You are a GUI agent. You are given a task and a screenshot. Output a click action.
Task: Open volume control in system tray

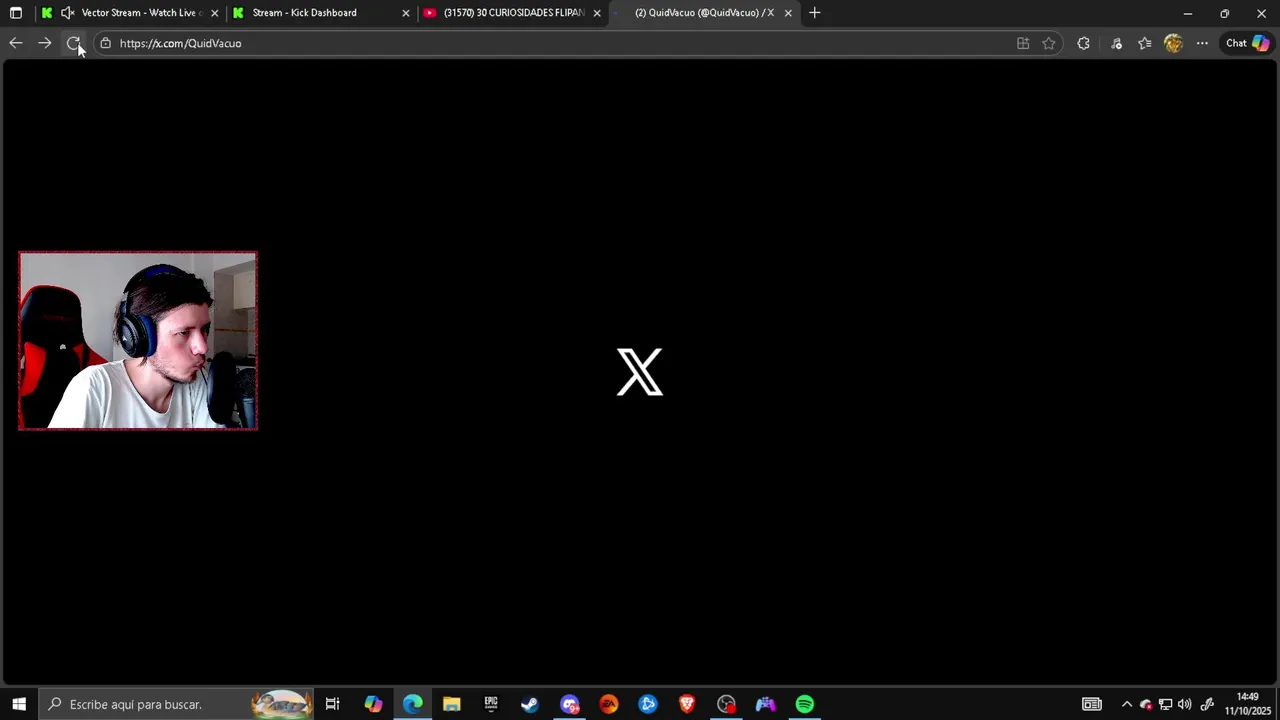tap(1185, 704)
